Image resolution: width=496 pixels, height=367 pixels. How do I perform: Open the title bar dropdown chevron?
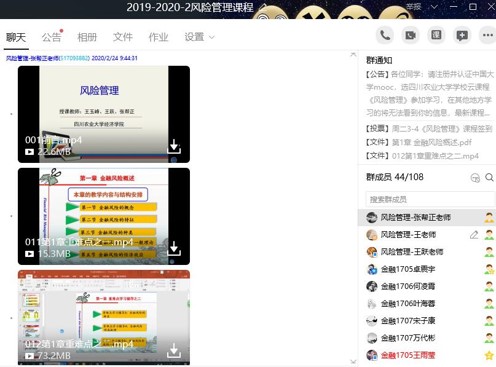[434, 7]
